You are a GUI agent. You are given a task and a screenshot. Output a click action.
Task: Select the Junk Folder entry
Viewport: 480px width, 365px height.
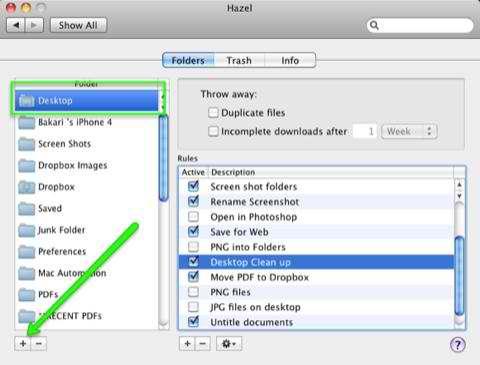click(87, 230)
